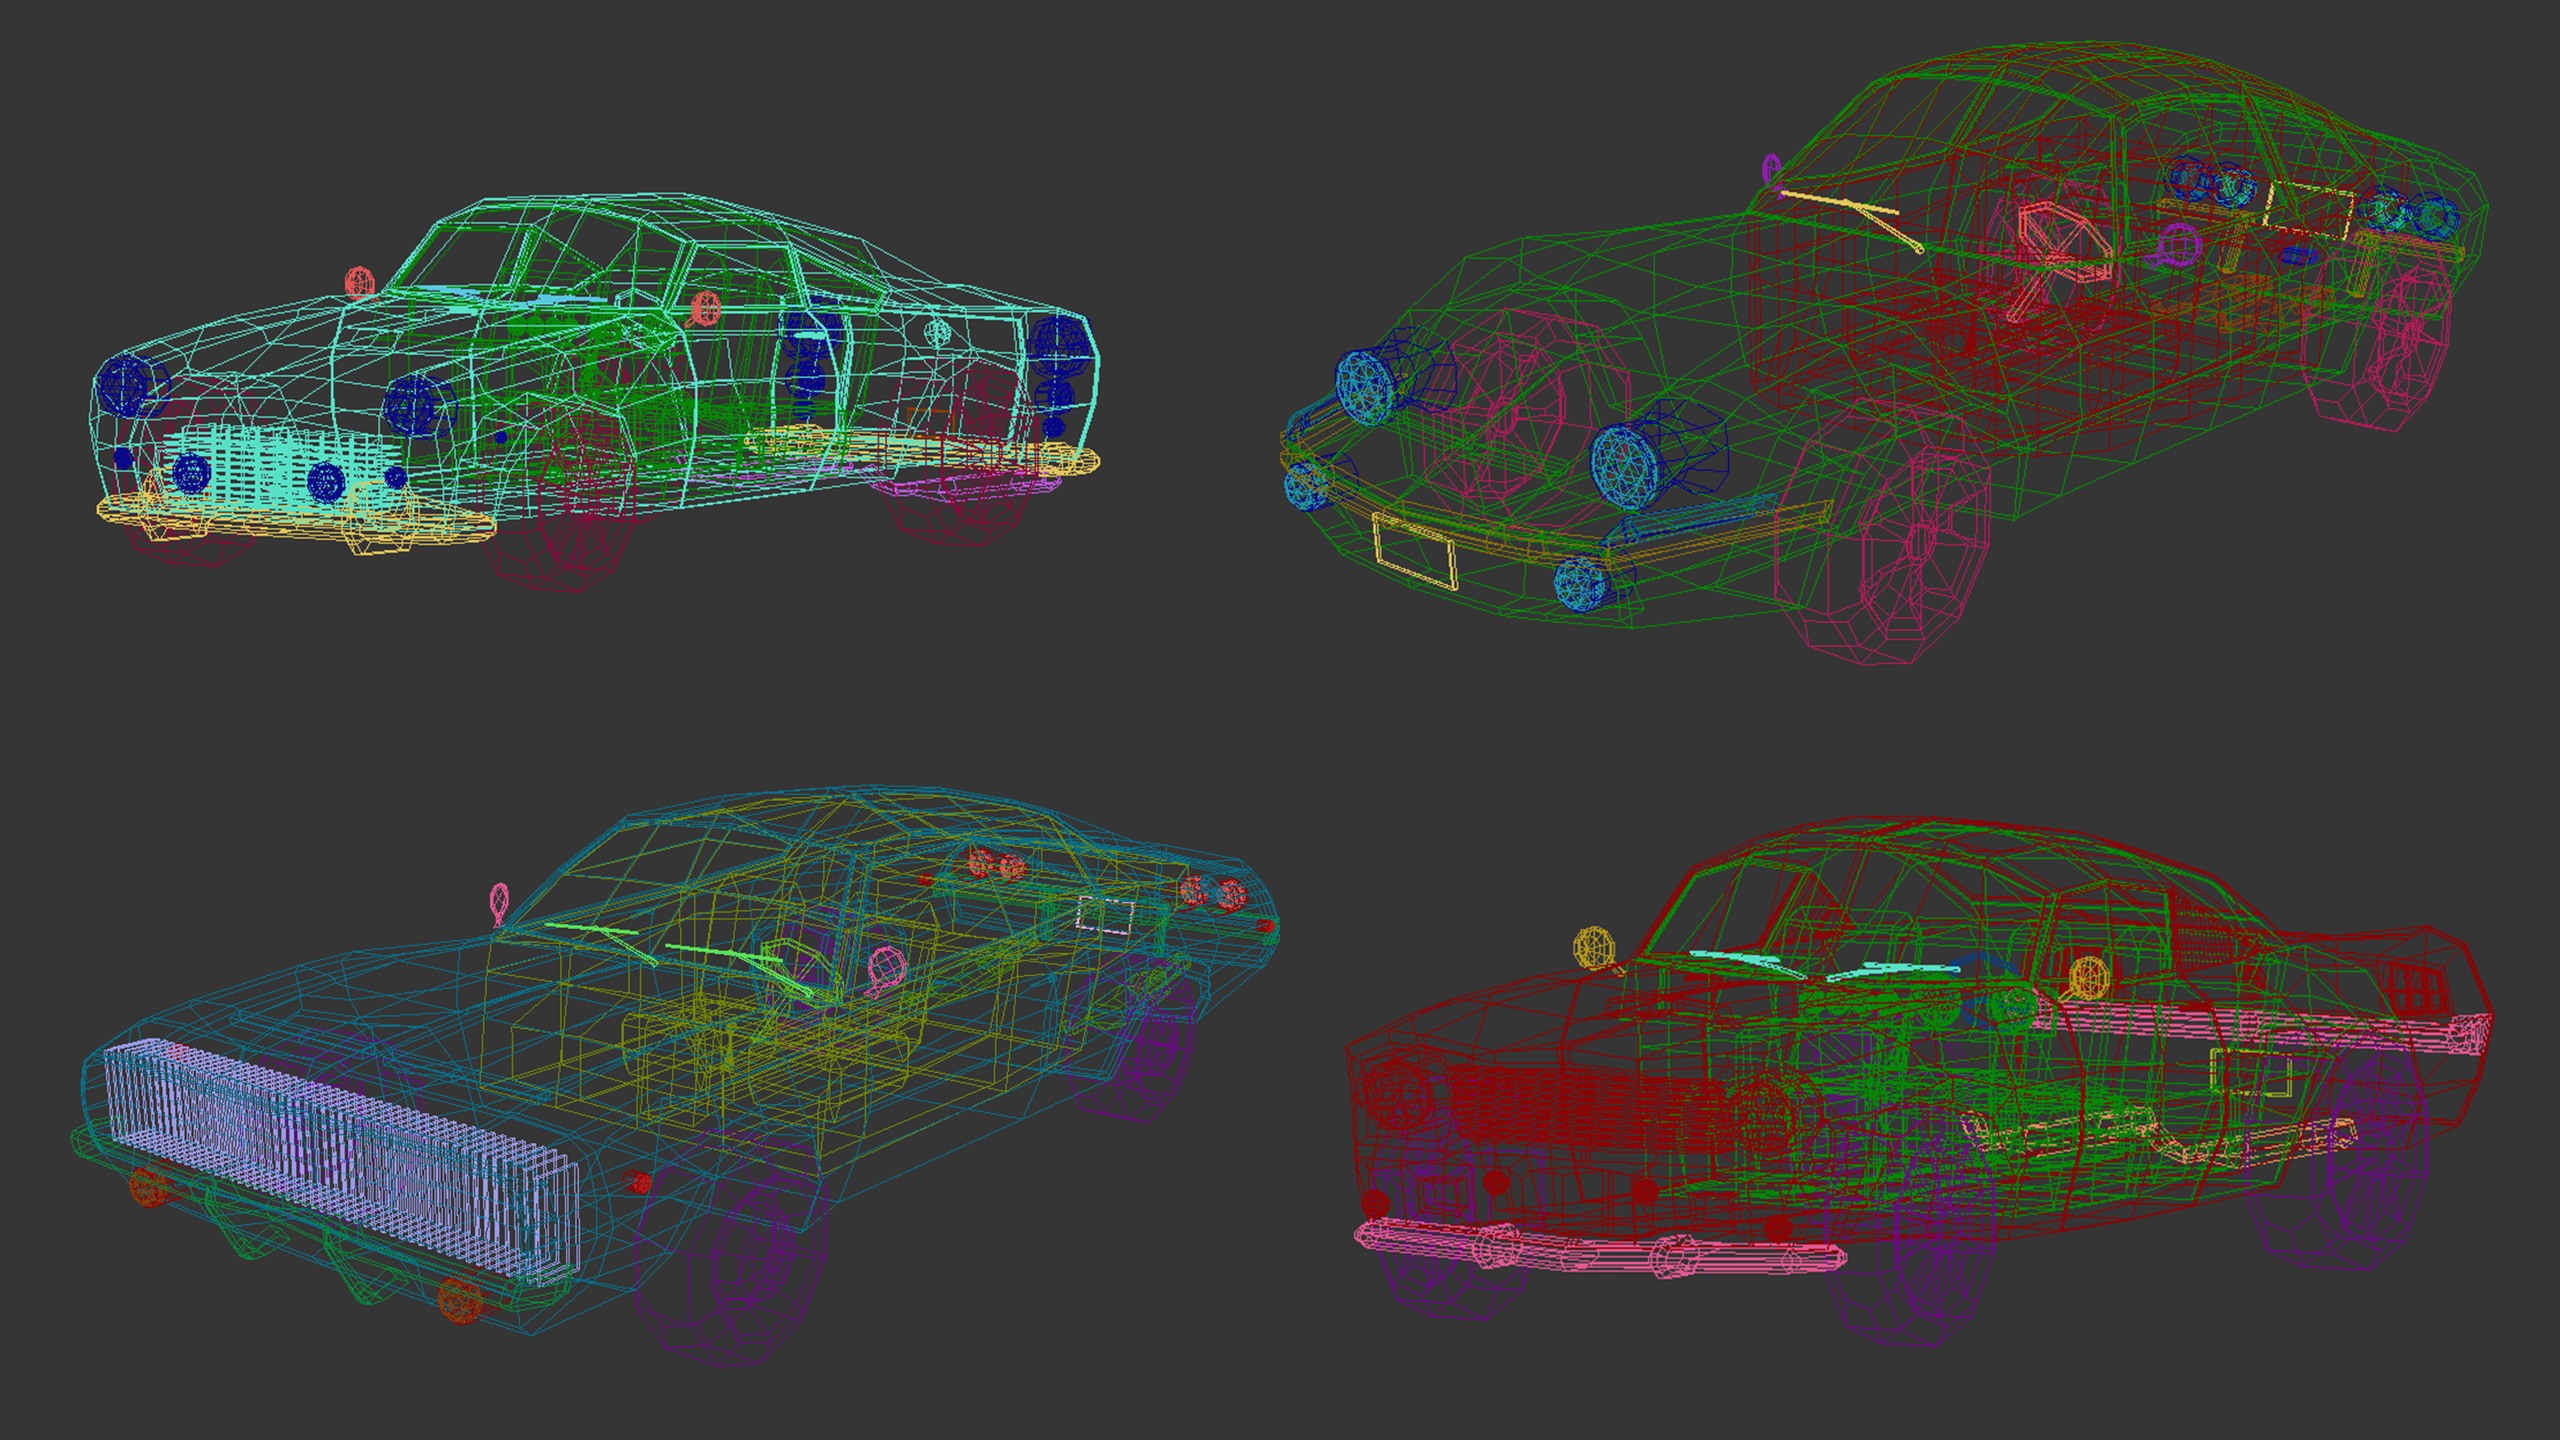Click the dark blue right headlight on top-left car
2560x1440 pixels.
(413, 405)
